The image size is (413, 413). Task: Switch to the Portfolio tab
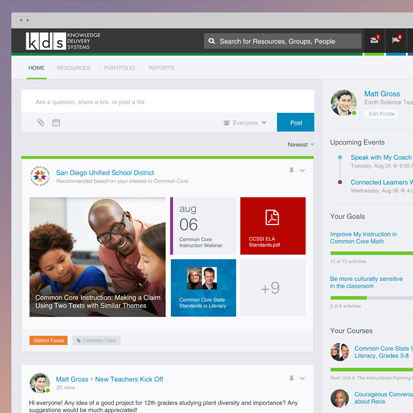pos(119,68)
